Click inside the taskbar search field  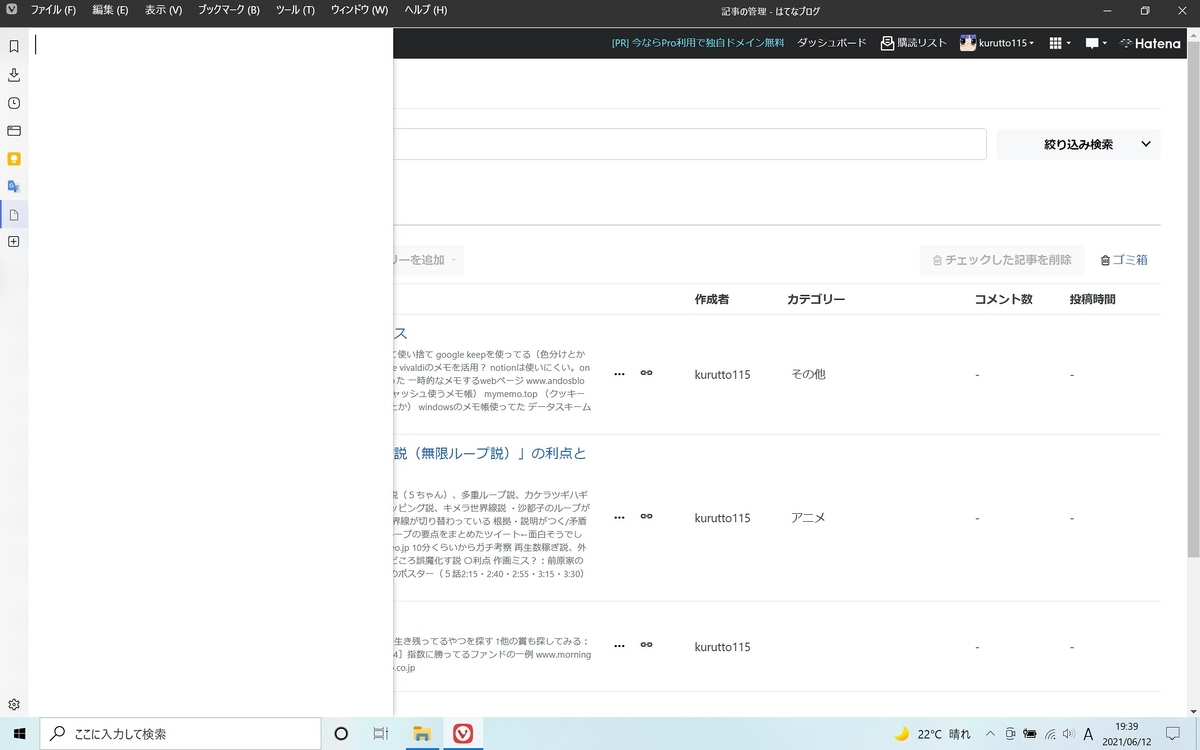tap(180, 733)
